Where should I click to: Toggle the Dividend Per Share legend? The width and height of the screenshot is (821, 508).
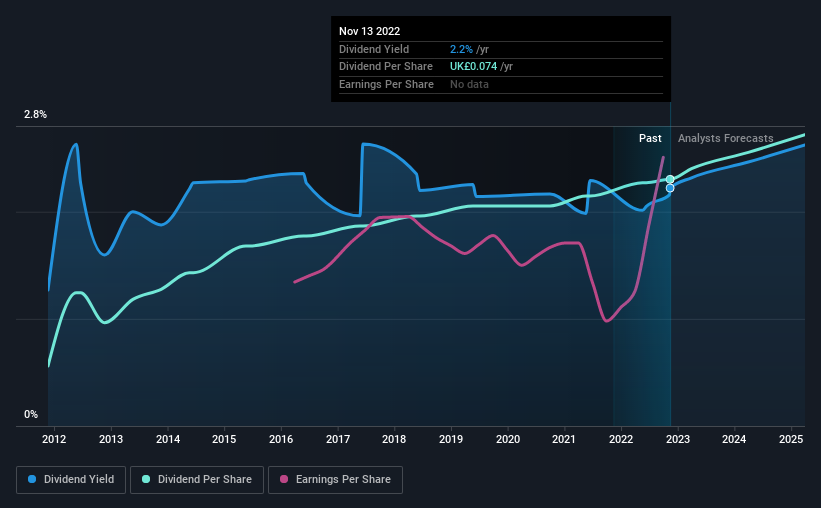[x=197, y=479]
